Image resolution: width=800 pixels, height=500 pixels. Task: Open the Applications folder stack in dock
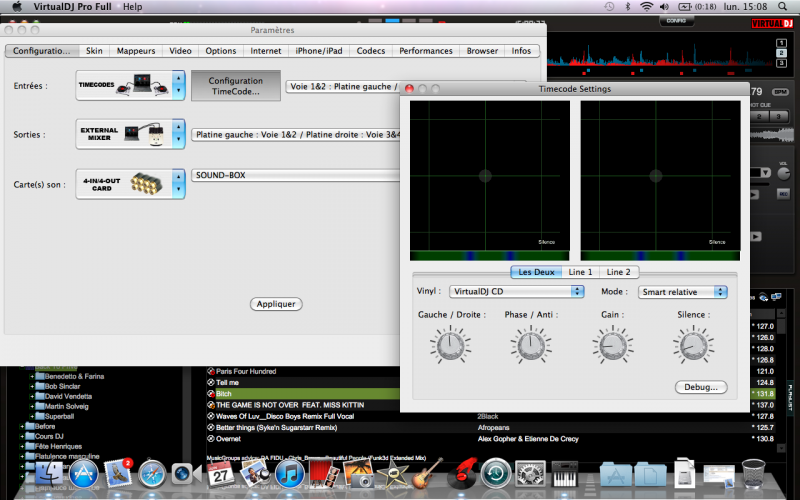[x=616, y=474]
